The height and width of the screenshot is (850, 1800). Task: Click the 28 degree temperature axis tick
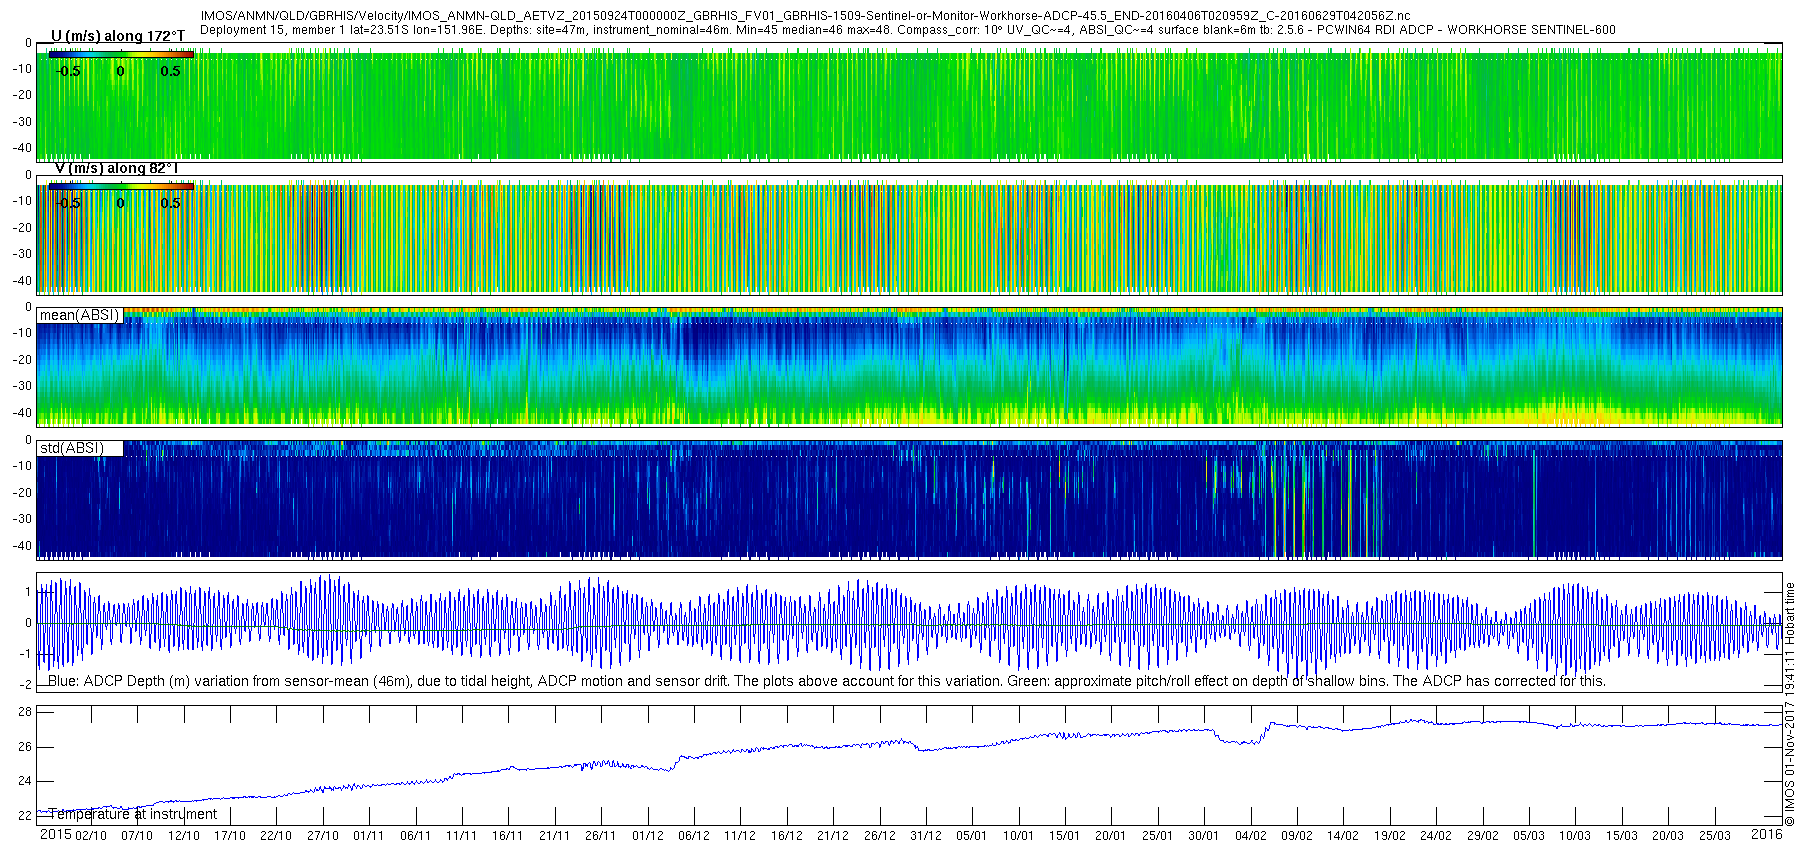25,712
